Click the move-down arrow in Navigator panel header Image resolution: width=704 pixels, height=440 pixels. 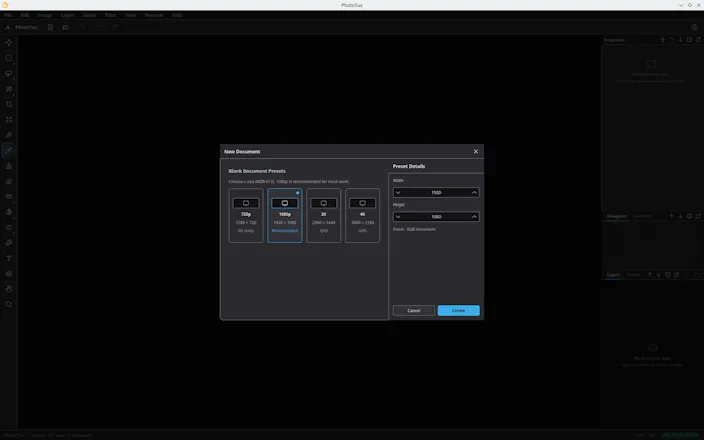tap(680, 216)
